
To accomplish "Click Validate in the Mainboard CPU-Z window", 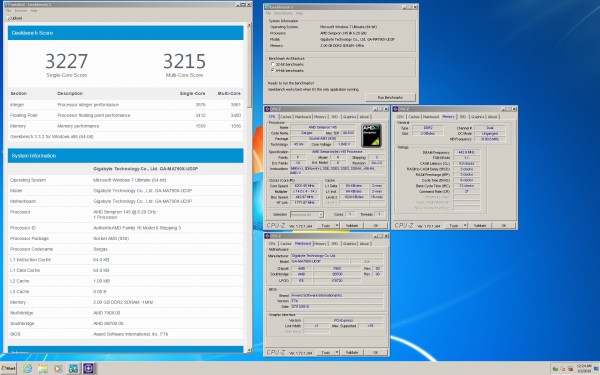I will click(x=352, y=352).
